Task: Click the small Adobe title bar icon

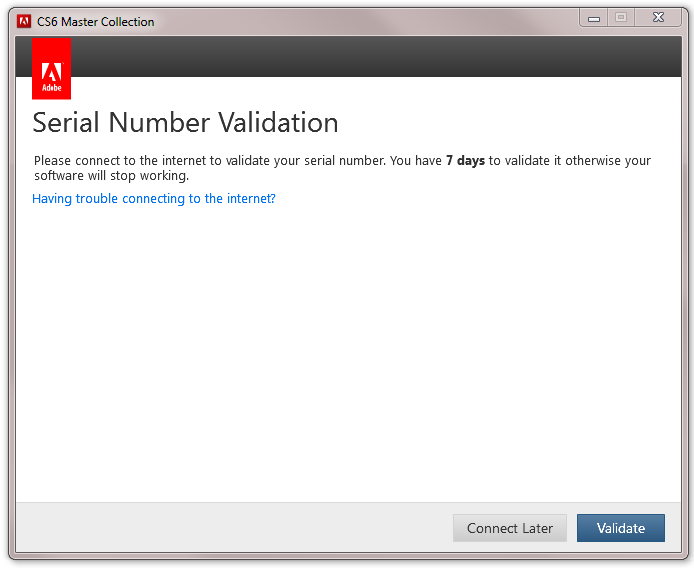Action: point(24,21)
